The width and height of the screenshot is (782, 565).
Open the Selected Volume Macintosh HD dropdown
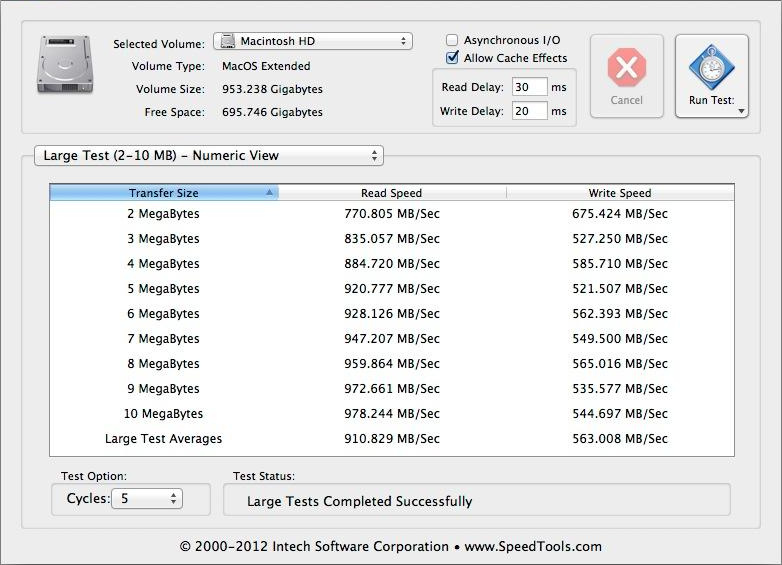click(x=313, y=41)
